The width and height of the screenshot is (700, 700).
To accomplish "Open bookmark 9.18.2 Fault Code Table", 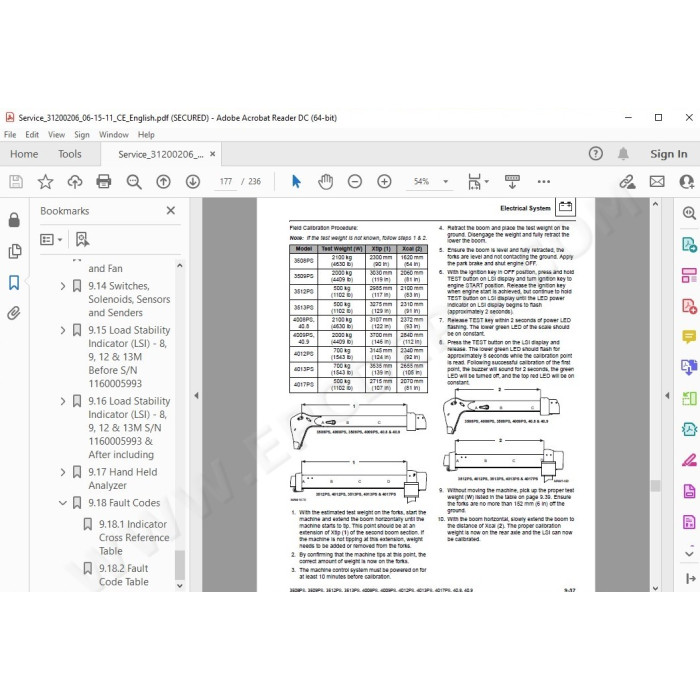I will point(124,575).
